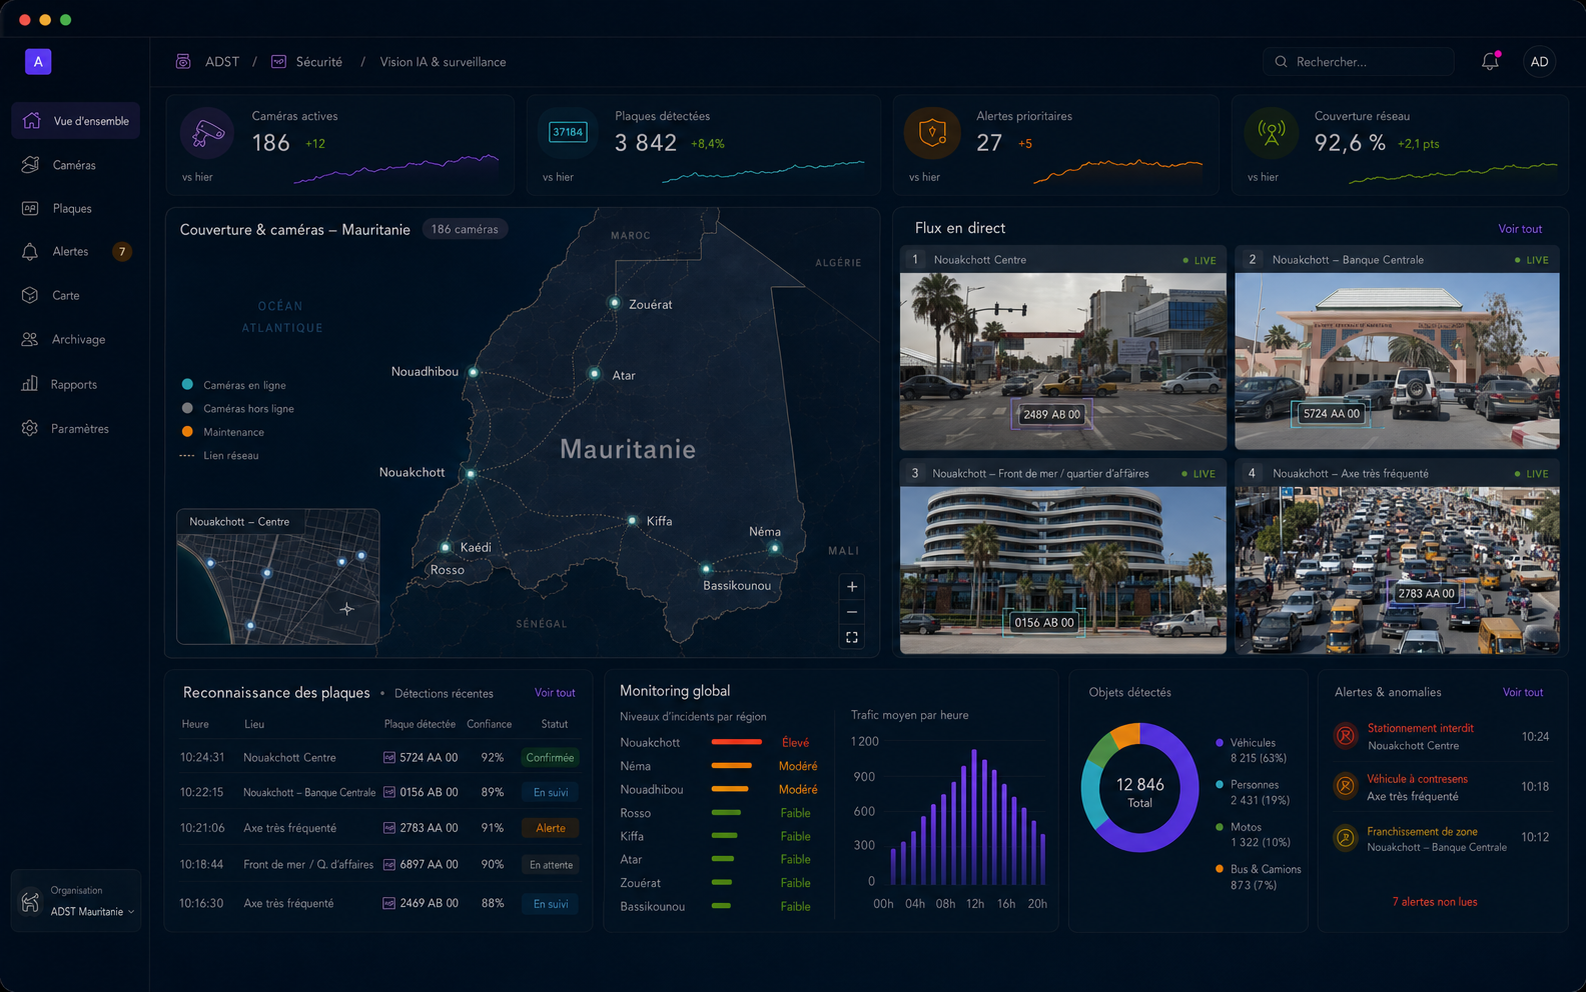
Task: Click Voir tout in Alertes & anomalies
Action: pos(1523,692)
